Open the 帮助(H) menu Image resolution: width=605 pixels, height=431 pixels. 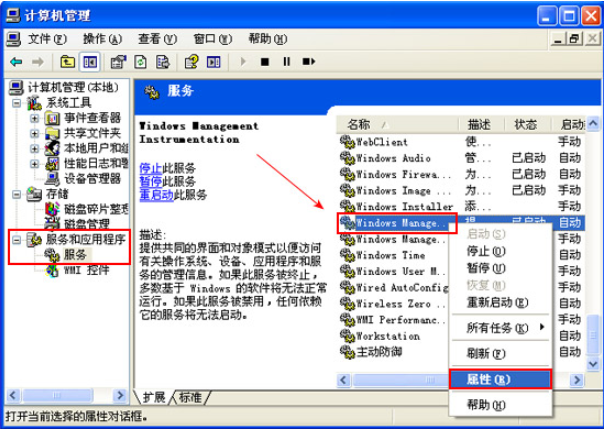(268, 39)
